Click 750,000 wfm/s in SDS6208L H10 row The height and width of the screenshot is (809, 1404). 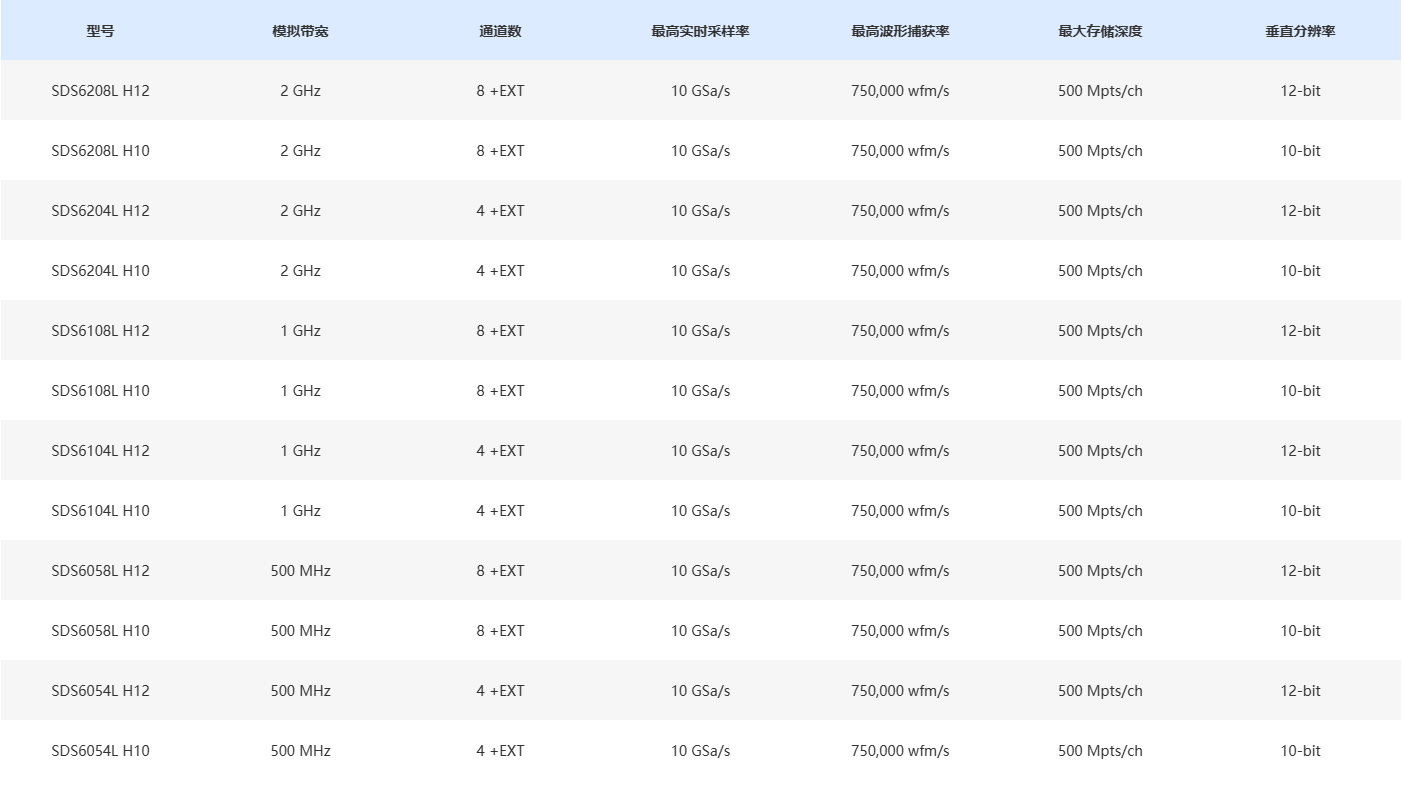(900, 151)
